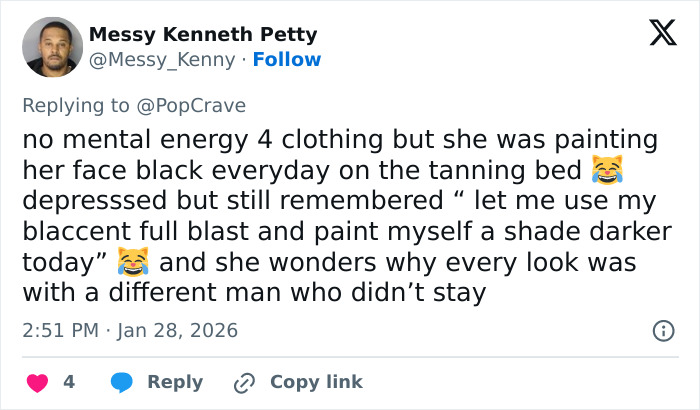Screen dimensions: 700x410
Task: Click the tweet's first line starting 'no mental energy'
Action: point(340,139)
